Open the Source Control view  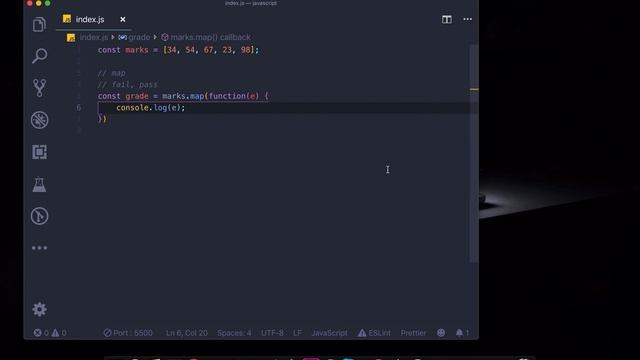point(39,88)
